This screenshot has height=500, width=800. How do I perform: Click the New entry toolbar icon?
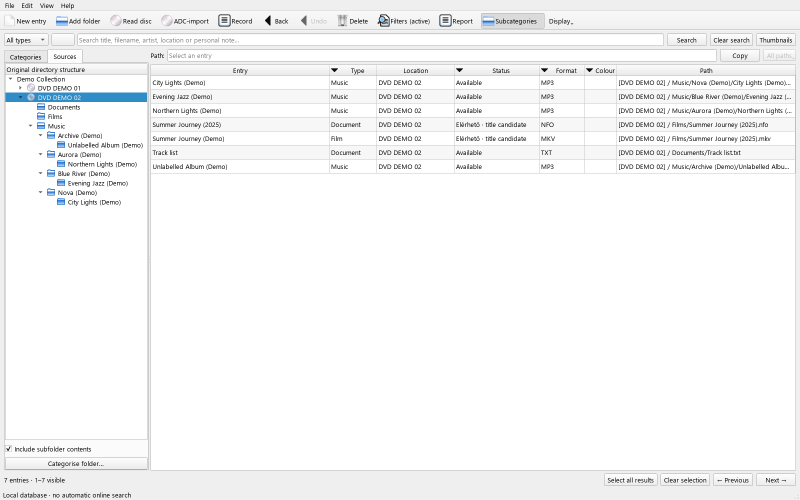[x=10, y=21]
